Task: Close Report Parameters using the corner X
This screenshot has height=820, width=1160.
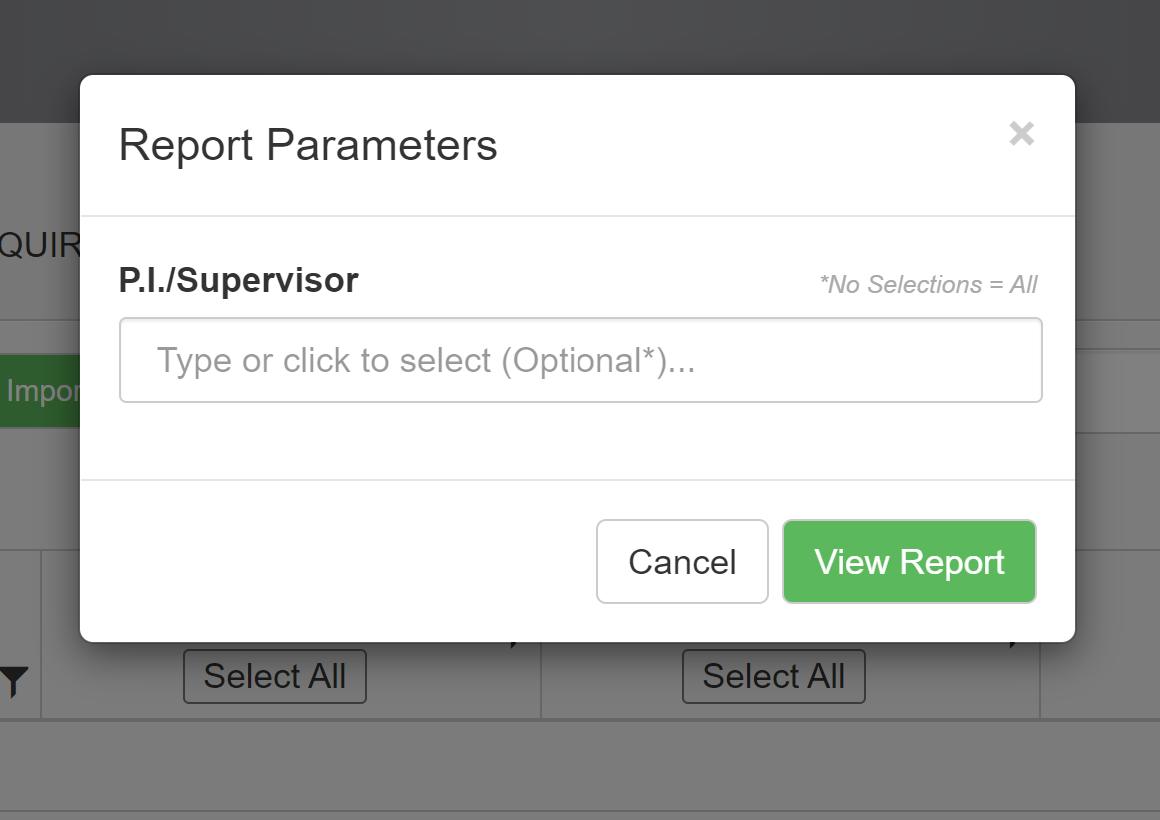Action: (x=1021, y=135)
